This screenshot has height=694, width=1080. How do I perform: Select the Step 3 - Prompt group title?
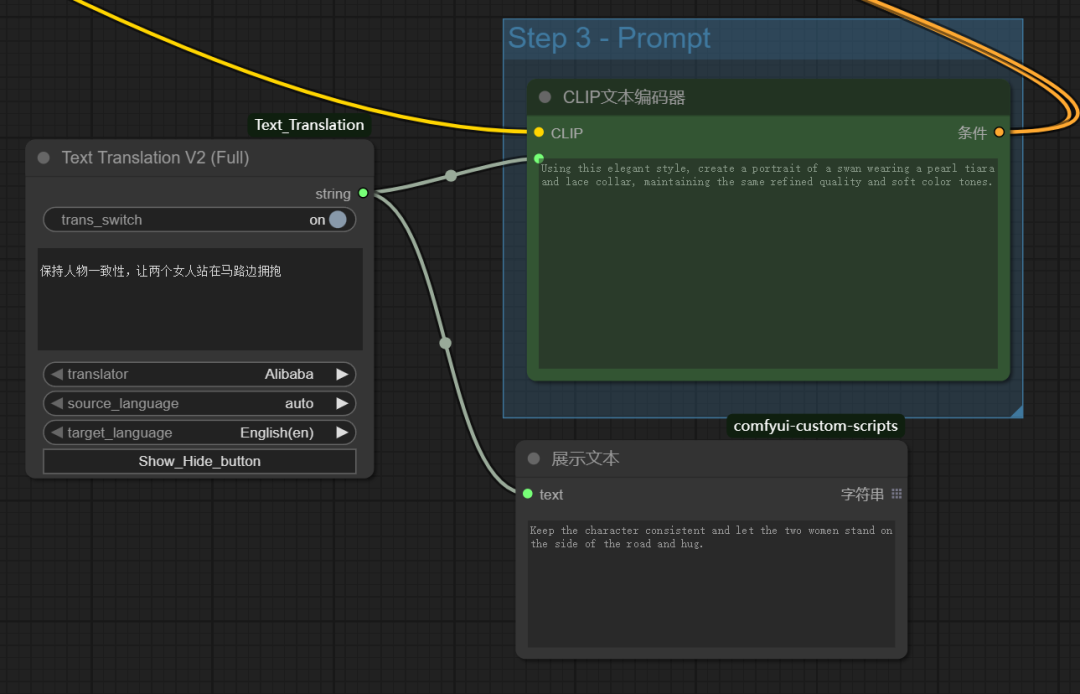(609, 38)
